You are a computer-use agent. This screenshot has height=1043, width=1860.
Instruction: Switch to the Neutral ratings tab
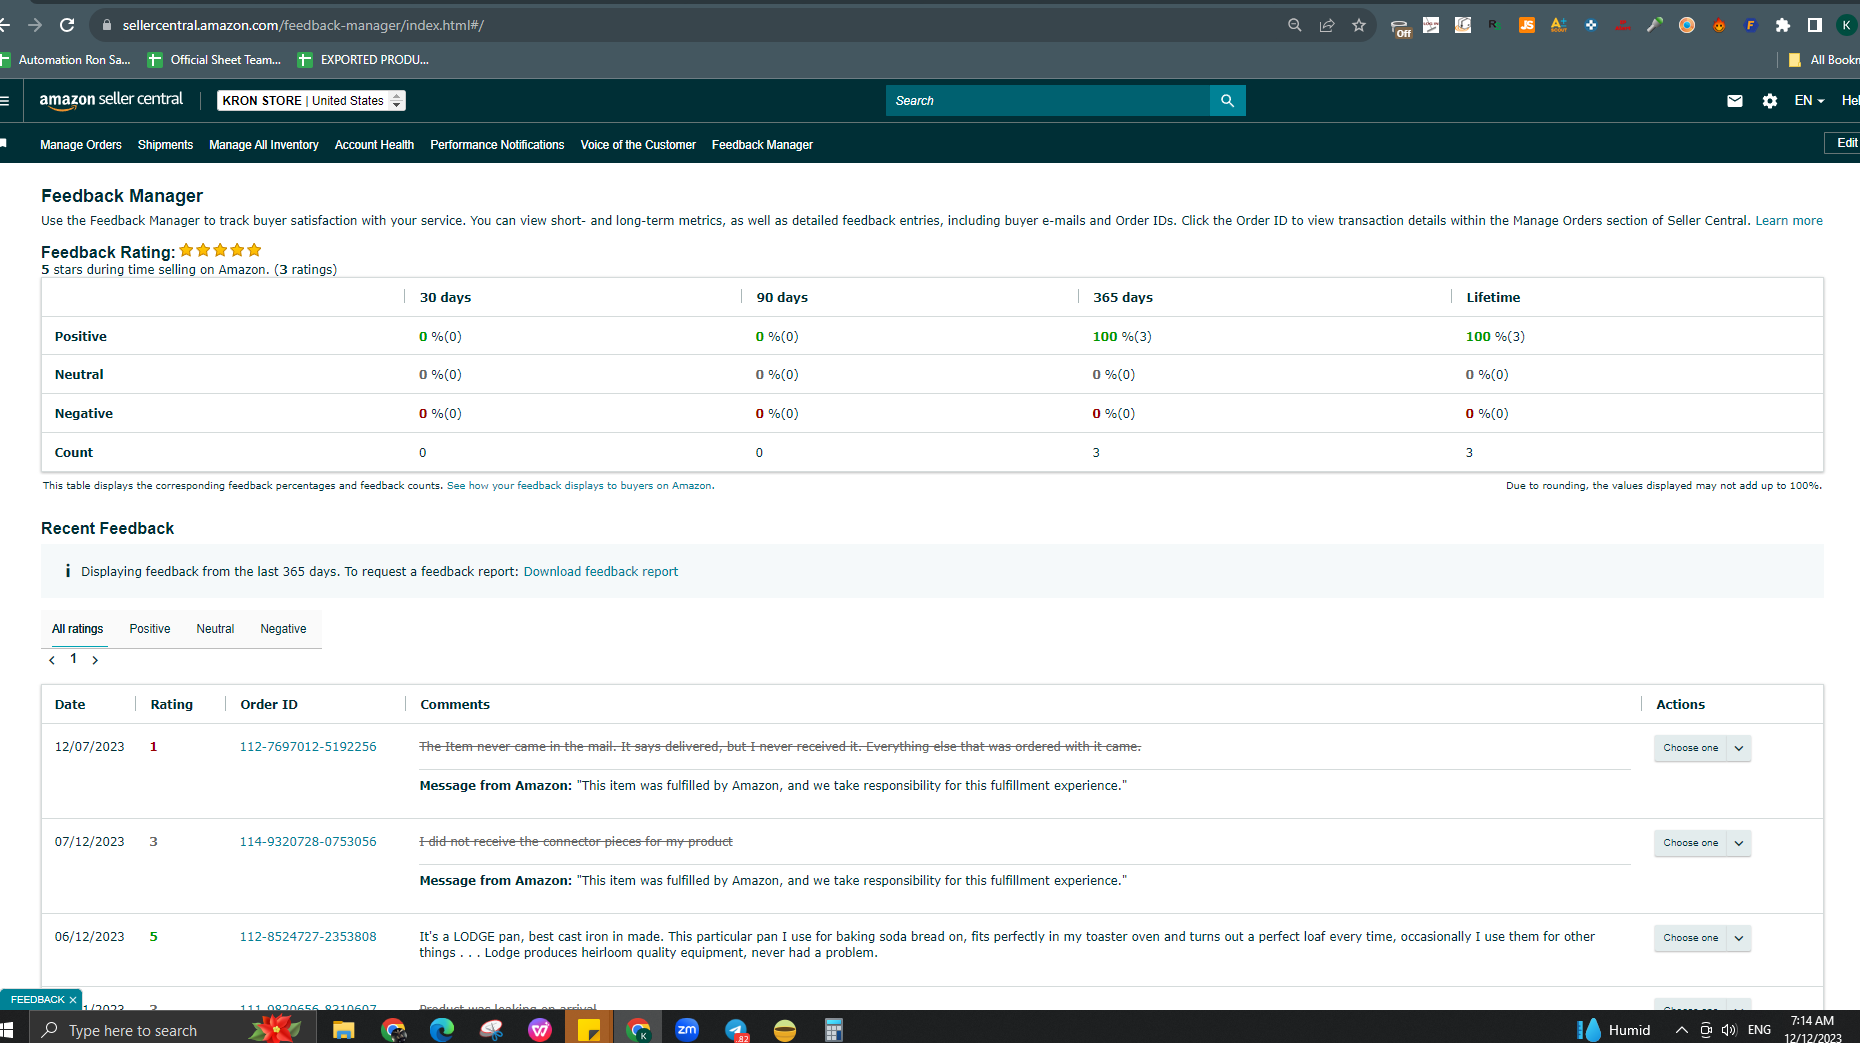coord(215,629)
